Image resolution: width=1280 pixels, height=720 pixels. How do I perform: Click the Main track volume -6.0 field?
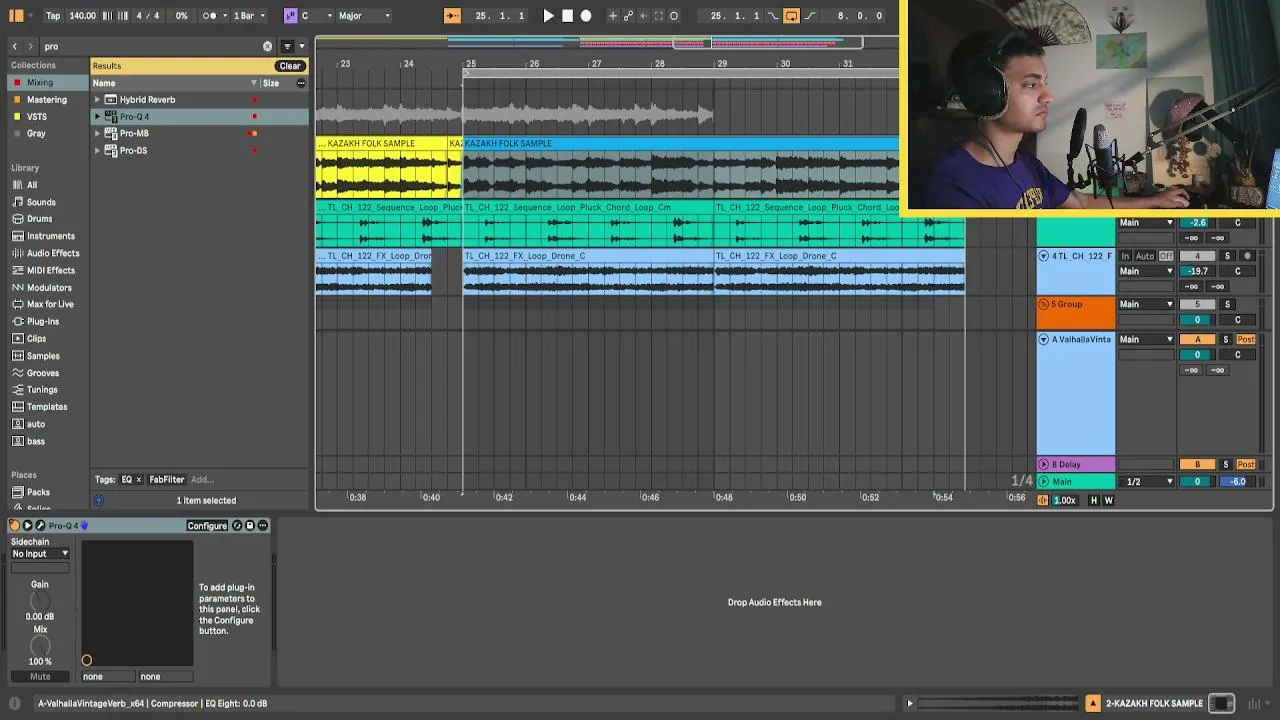(x=1238, y=482)
